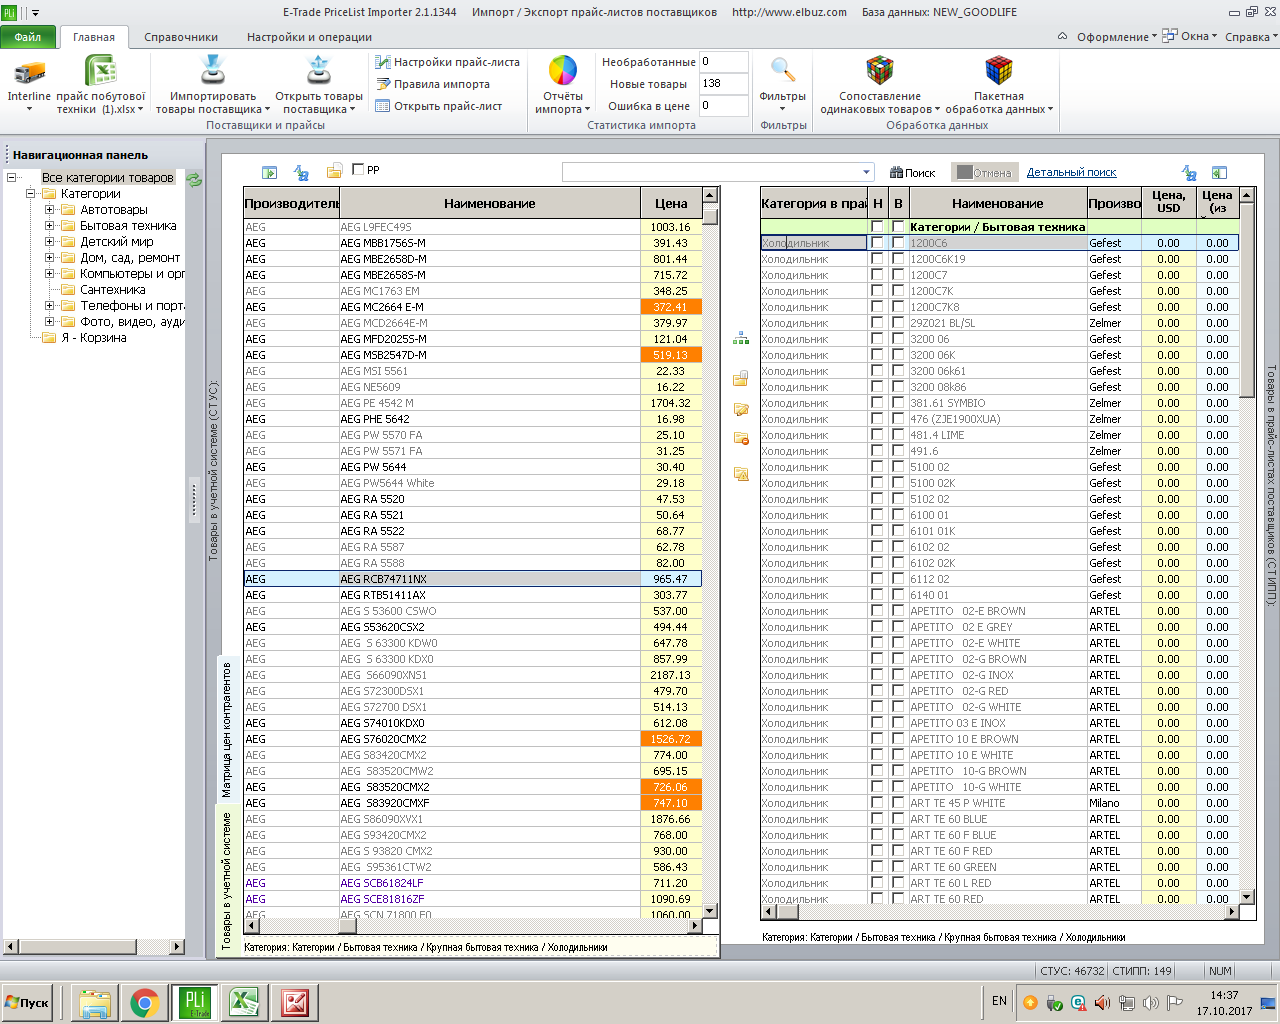The height and width of the screenshot is (1024, 1280).
Task: Open the search combo box dropdown
Action: [x=866, y=172]
